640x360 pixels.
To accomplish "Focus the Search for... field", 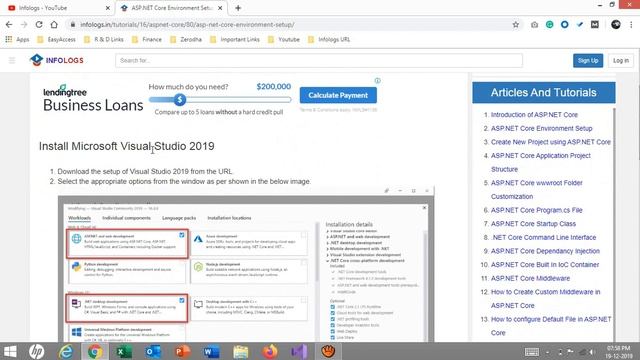I will pyautogui.click(x=319, y=60).
